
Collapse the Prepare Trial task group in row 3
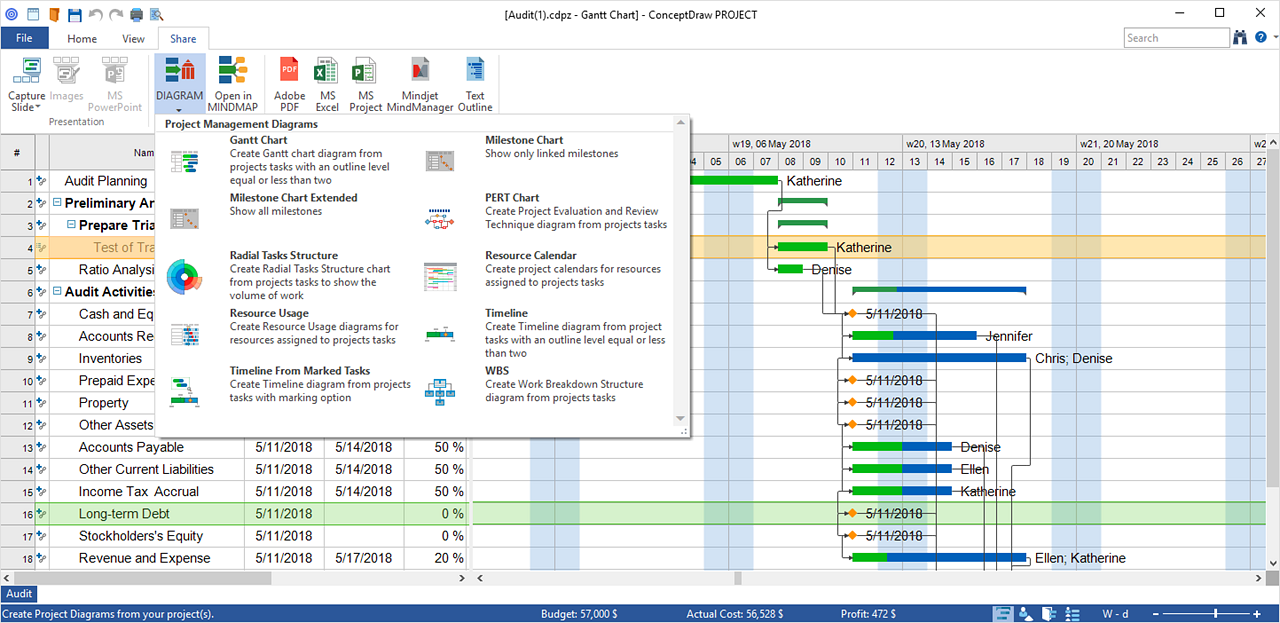pyautogui.click(x=71, y=226)
